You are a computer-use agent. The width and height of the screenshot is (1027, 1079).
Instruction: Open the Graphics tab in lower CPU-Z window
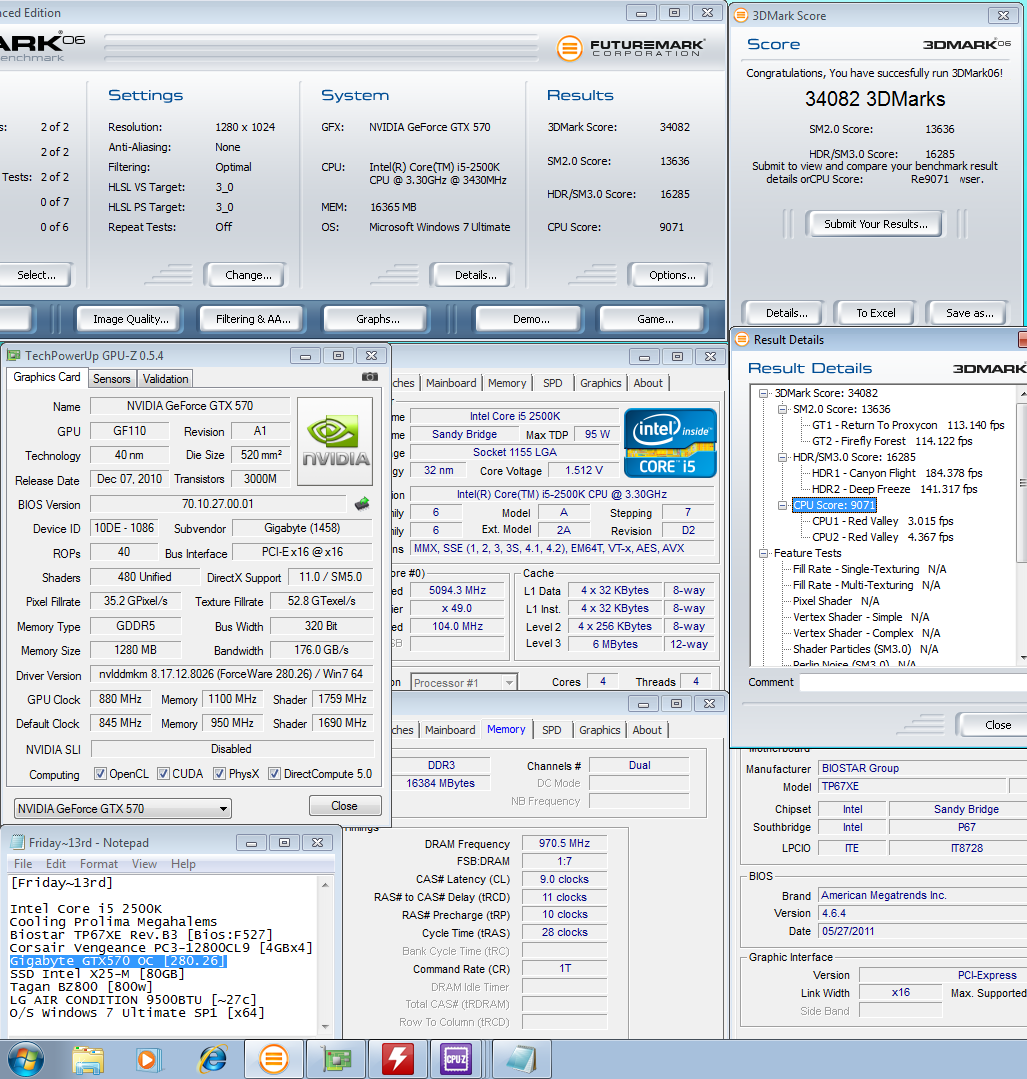(600, 730)
